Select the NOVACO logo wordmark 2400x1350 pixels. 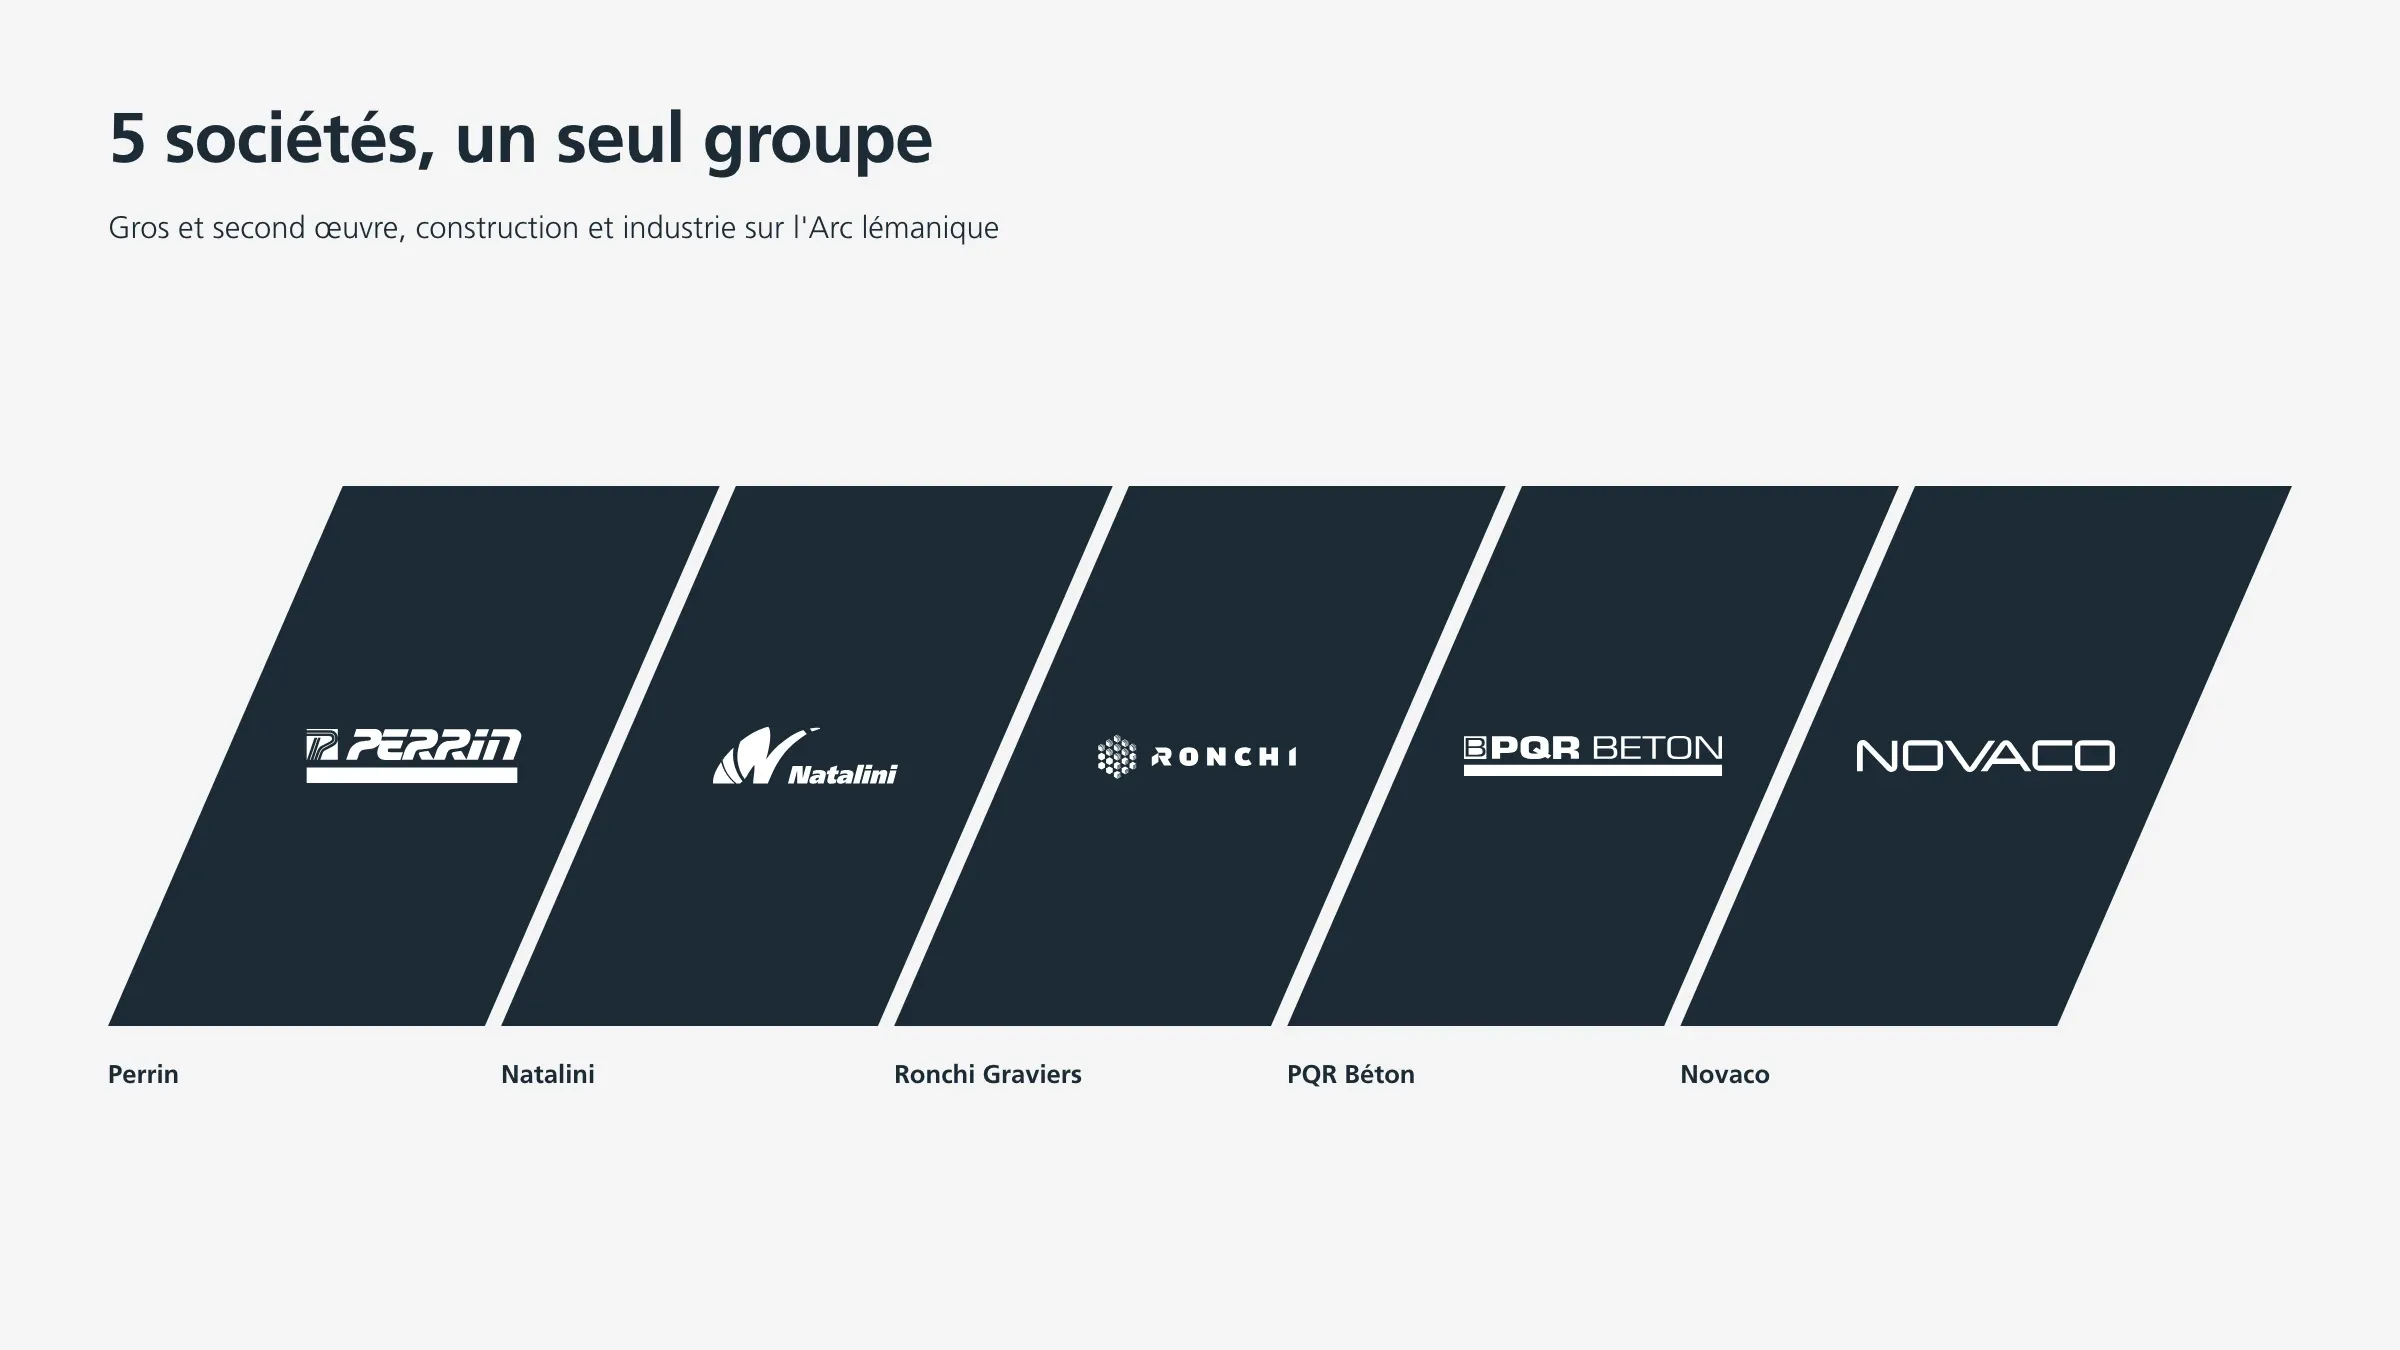pos(1985,756)
